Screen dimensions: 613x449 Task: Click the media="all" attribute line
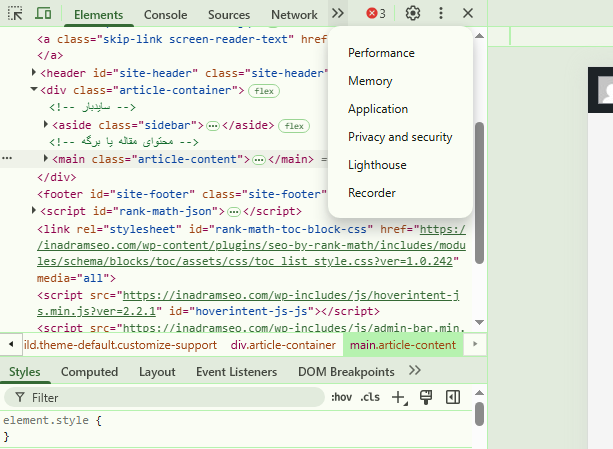(x=76, y=278)
